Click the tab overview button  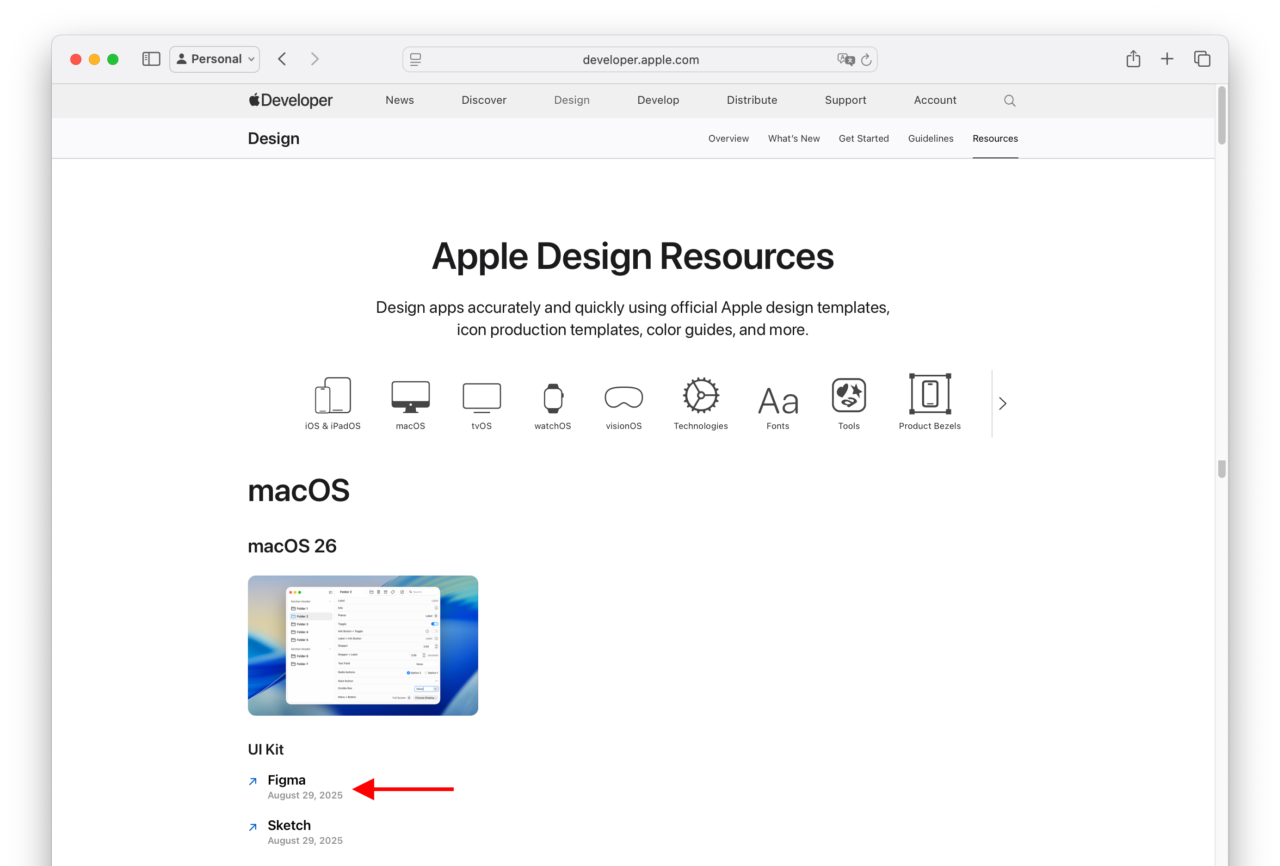pyautogui.click(x=1202, y=58)
